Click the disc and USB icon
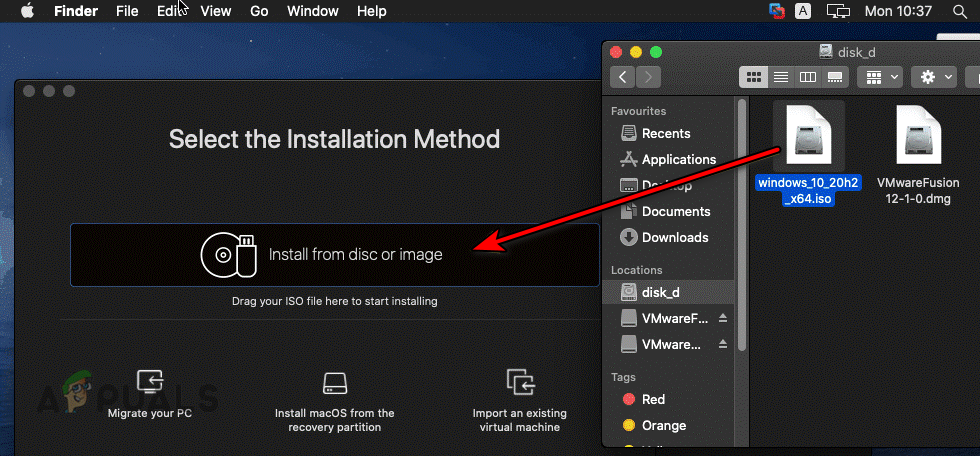This screenshot has height=456, width=980. coord(228,255)
